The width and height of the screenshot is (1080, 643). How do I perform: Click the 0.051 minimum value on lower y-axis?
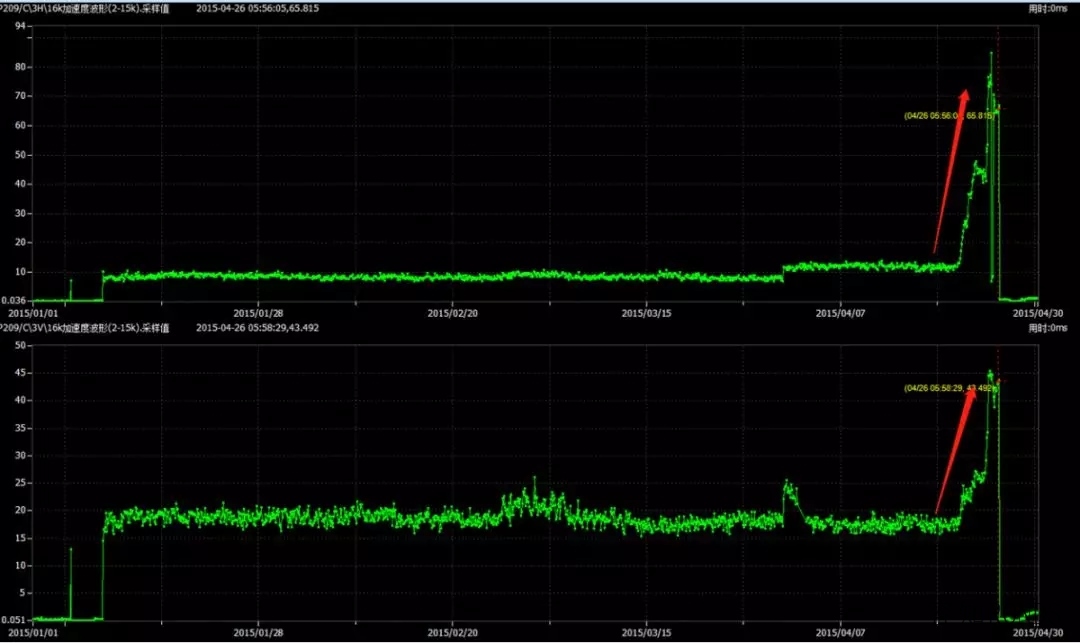15,620
